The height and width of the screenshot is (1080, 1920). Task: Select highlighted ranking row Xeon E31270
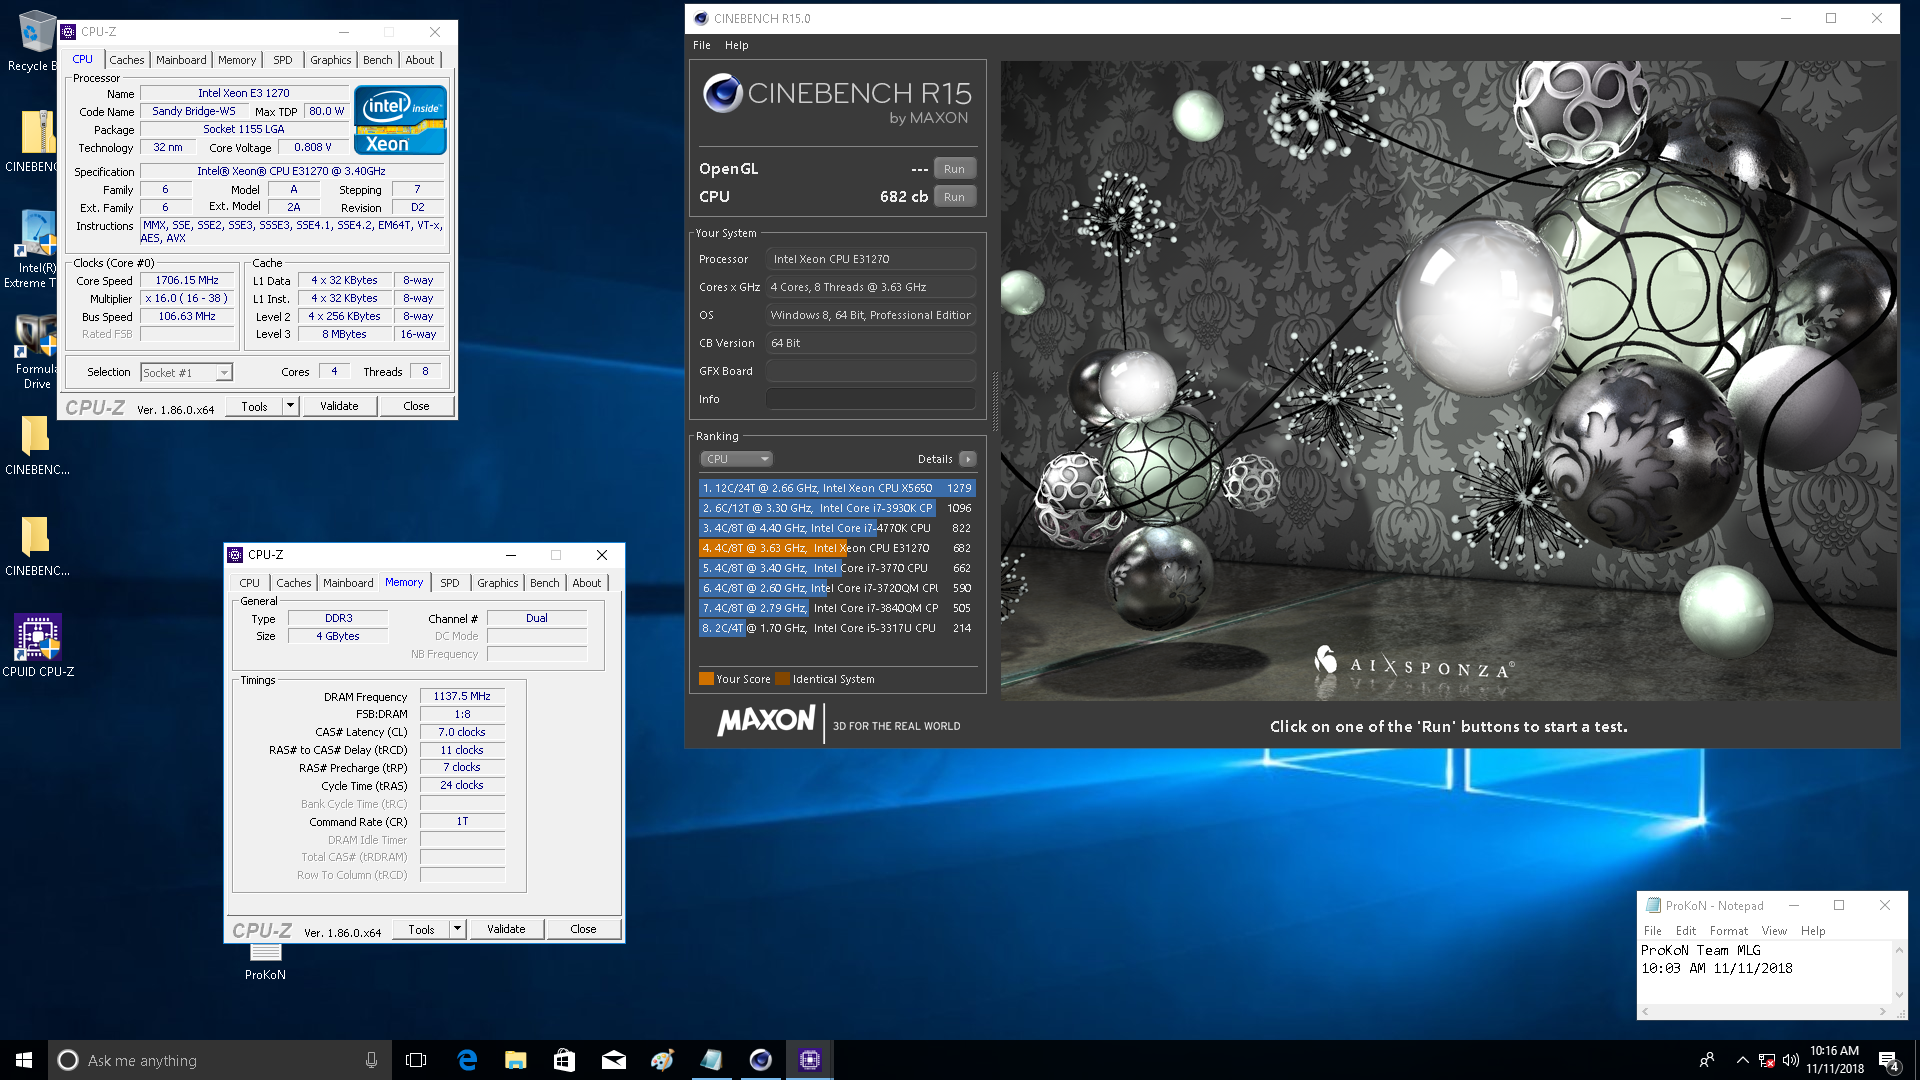click(837, 548)
